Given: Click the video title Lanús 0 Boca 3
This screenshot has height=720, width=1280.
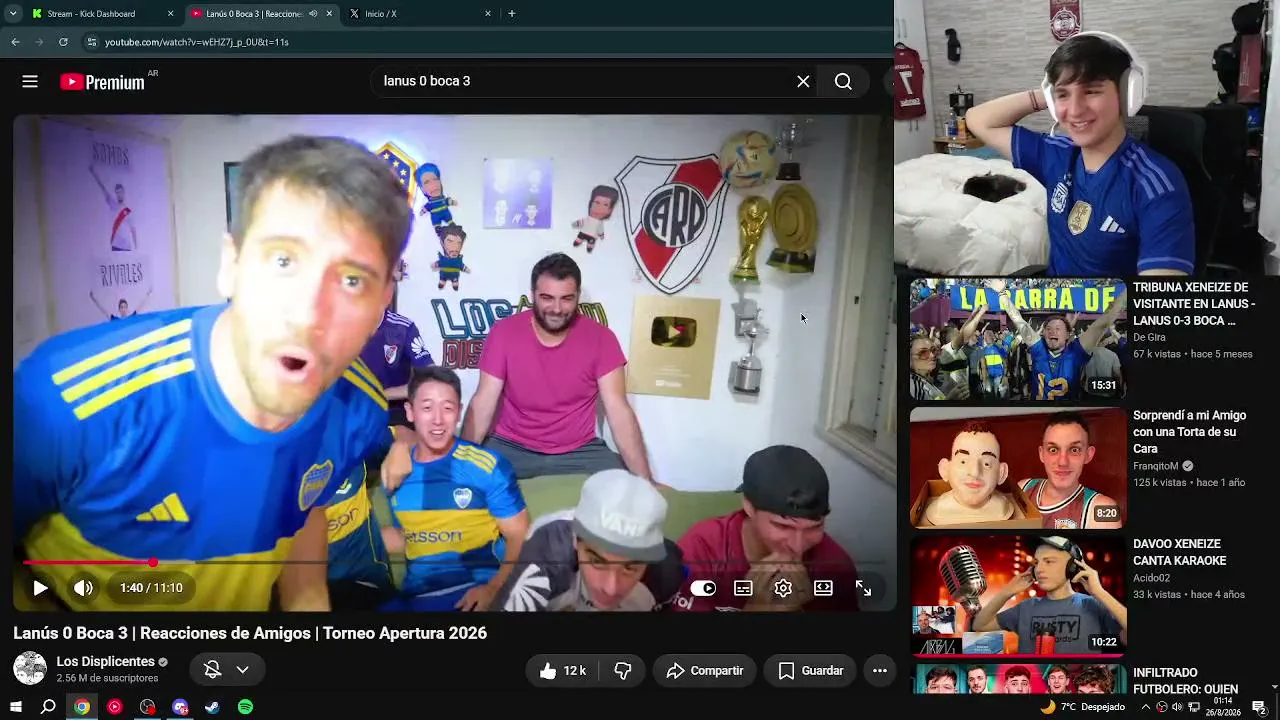Looking at the screenshot, I should point(250,633).
